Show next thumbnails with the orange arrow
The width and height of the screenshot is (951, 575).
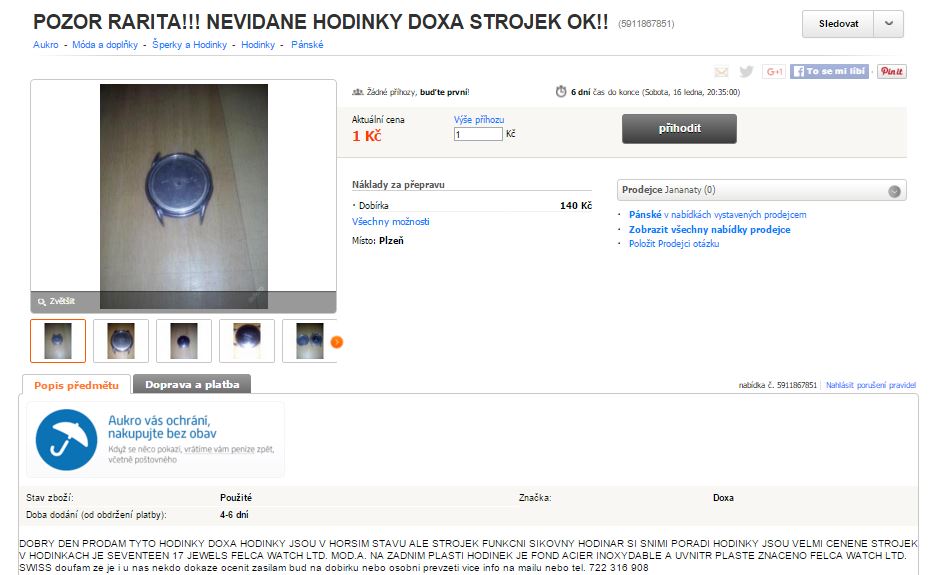(x=337, y=342)
